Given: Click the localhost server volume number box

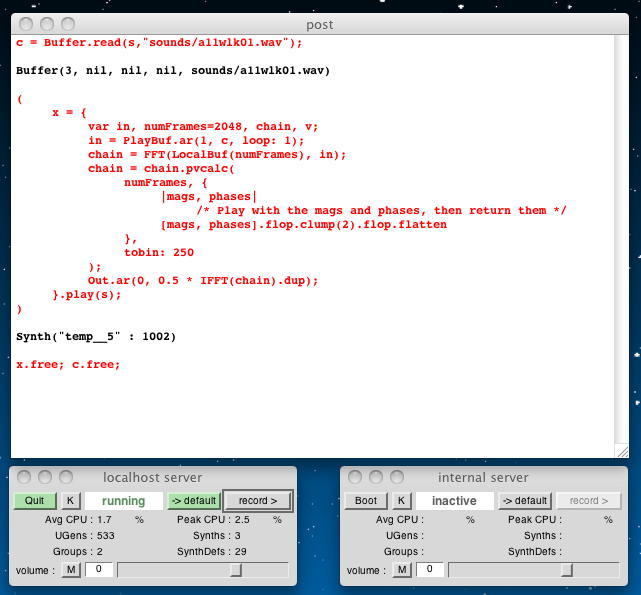Looking at the screenshot, I should coord(98,570).
